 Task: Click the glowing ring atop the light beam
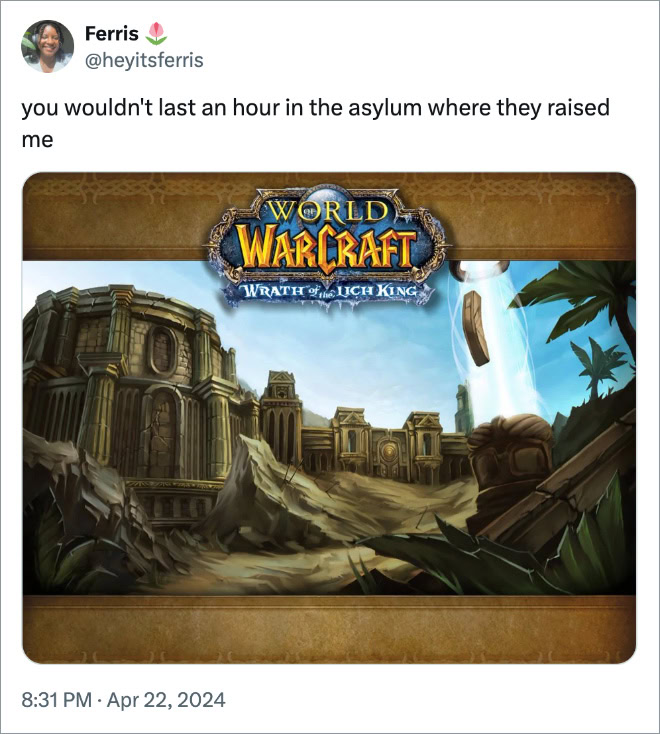(478, 269)
